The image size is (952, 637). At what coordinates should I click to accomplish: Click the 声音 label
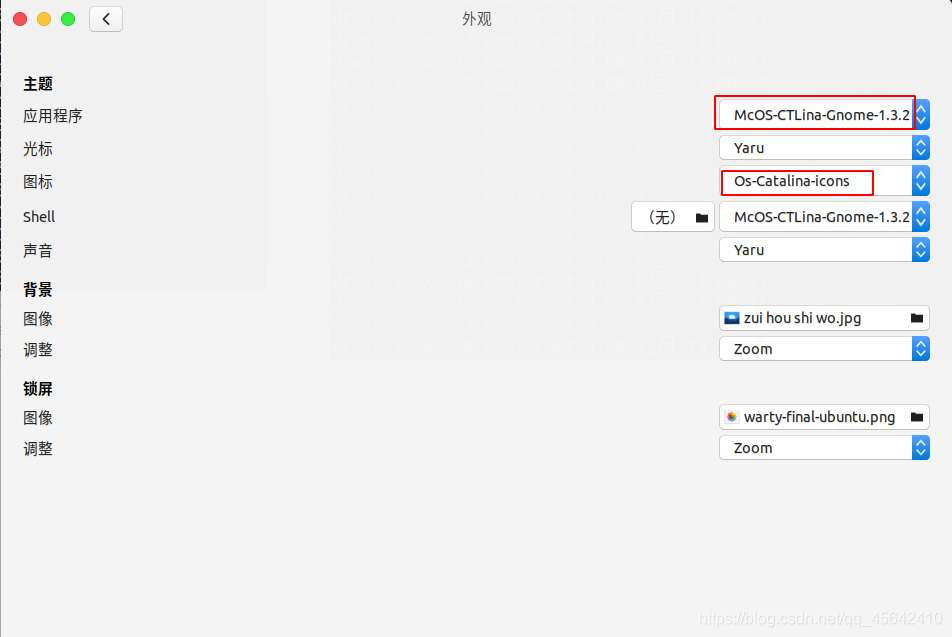point(38,250)
